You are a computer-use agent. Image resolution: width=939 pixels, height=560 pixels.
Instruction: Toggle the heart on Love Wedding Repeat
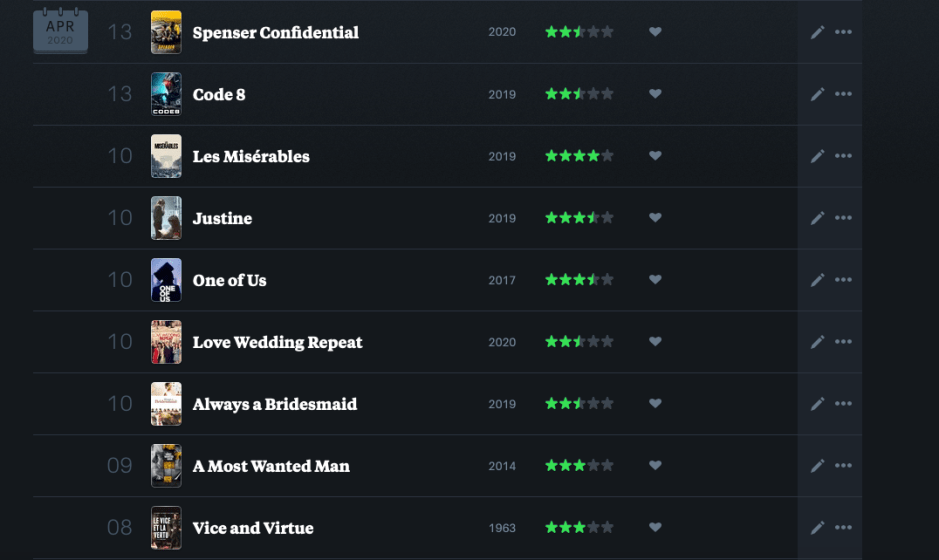pos(655,342)
